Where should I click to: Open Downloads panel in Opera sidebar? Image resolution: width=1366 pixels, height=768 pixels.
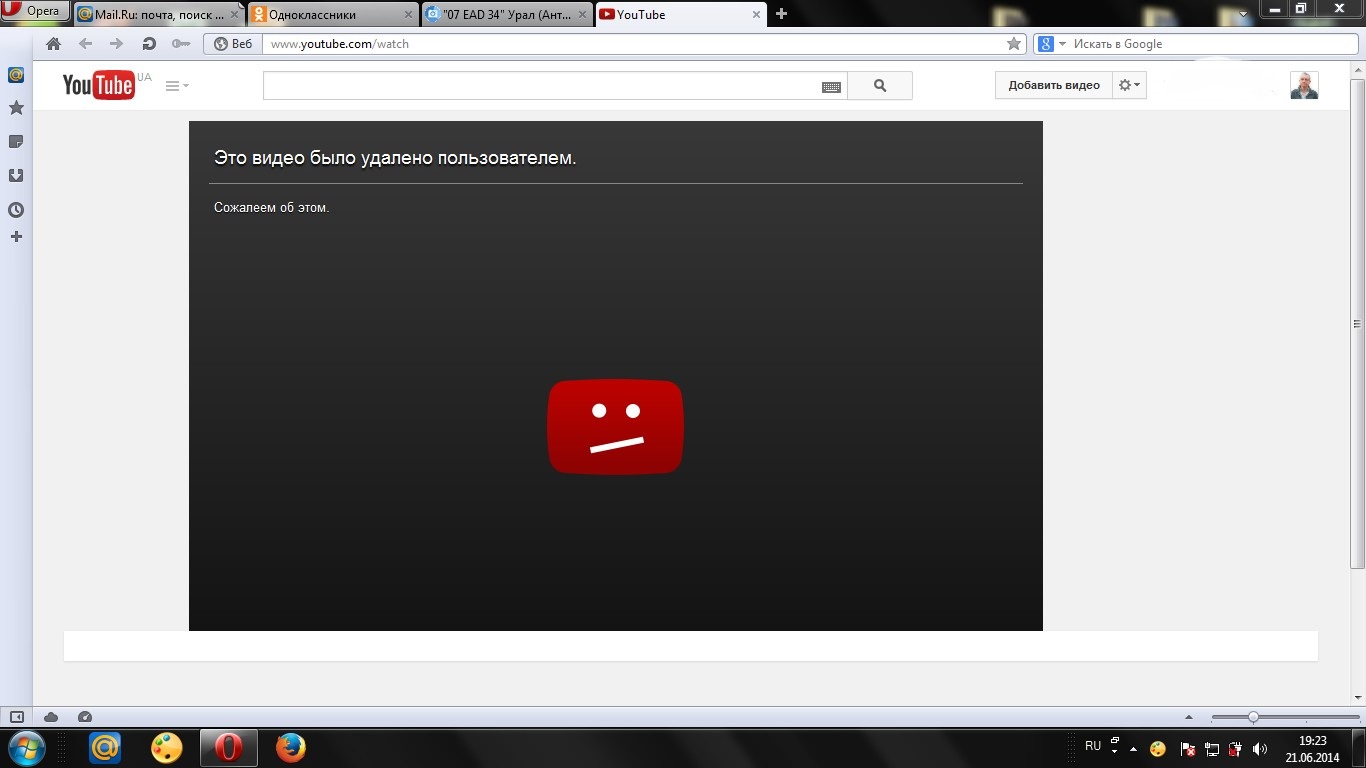[16, 176]
